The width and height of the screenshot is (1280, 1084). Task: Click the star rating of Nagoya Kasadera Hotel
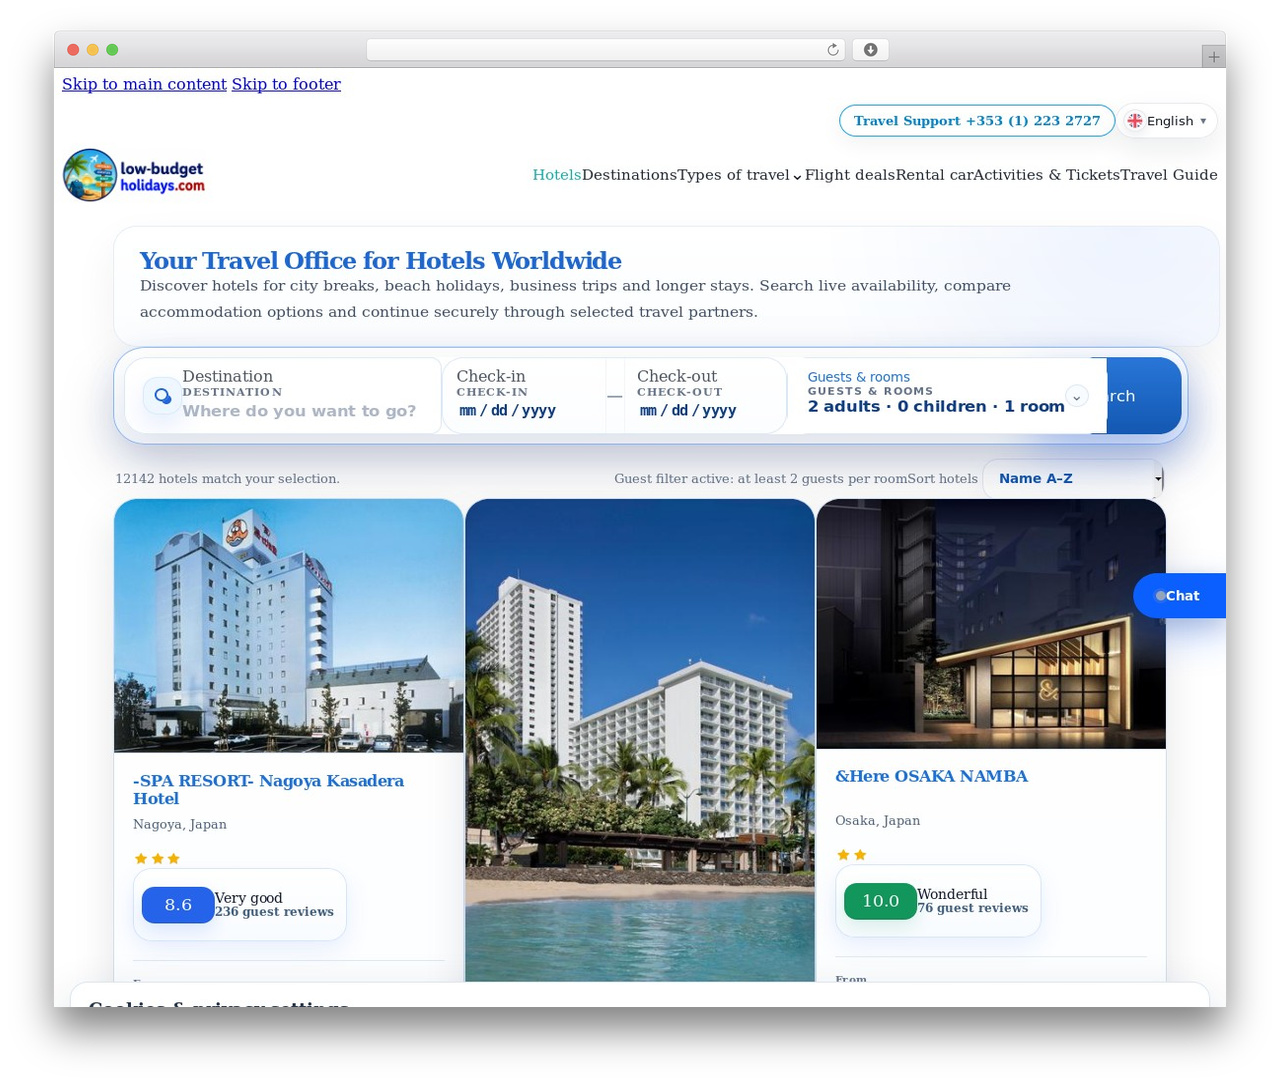point(157,859)
